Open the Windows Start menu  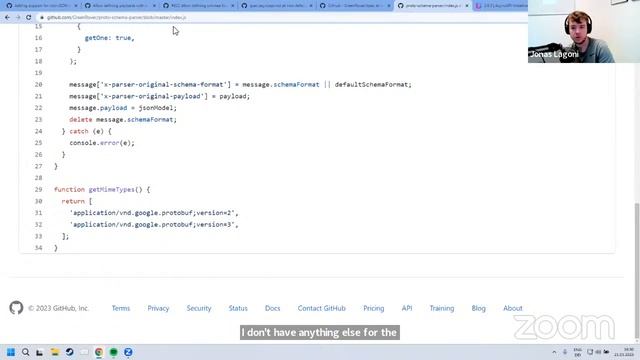tap(11, 352)
